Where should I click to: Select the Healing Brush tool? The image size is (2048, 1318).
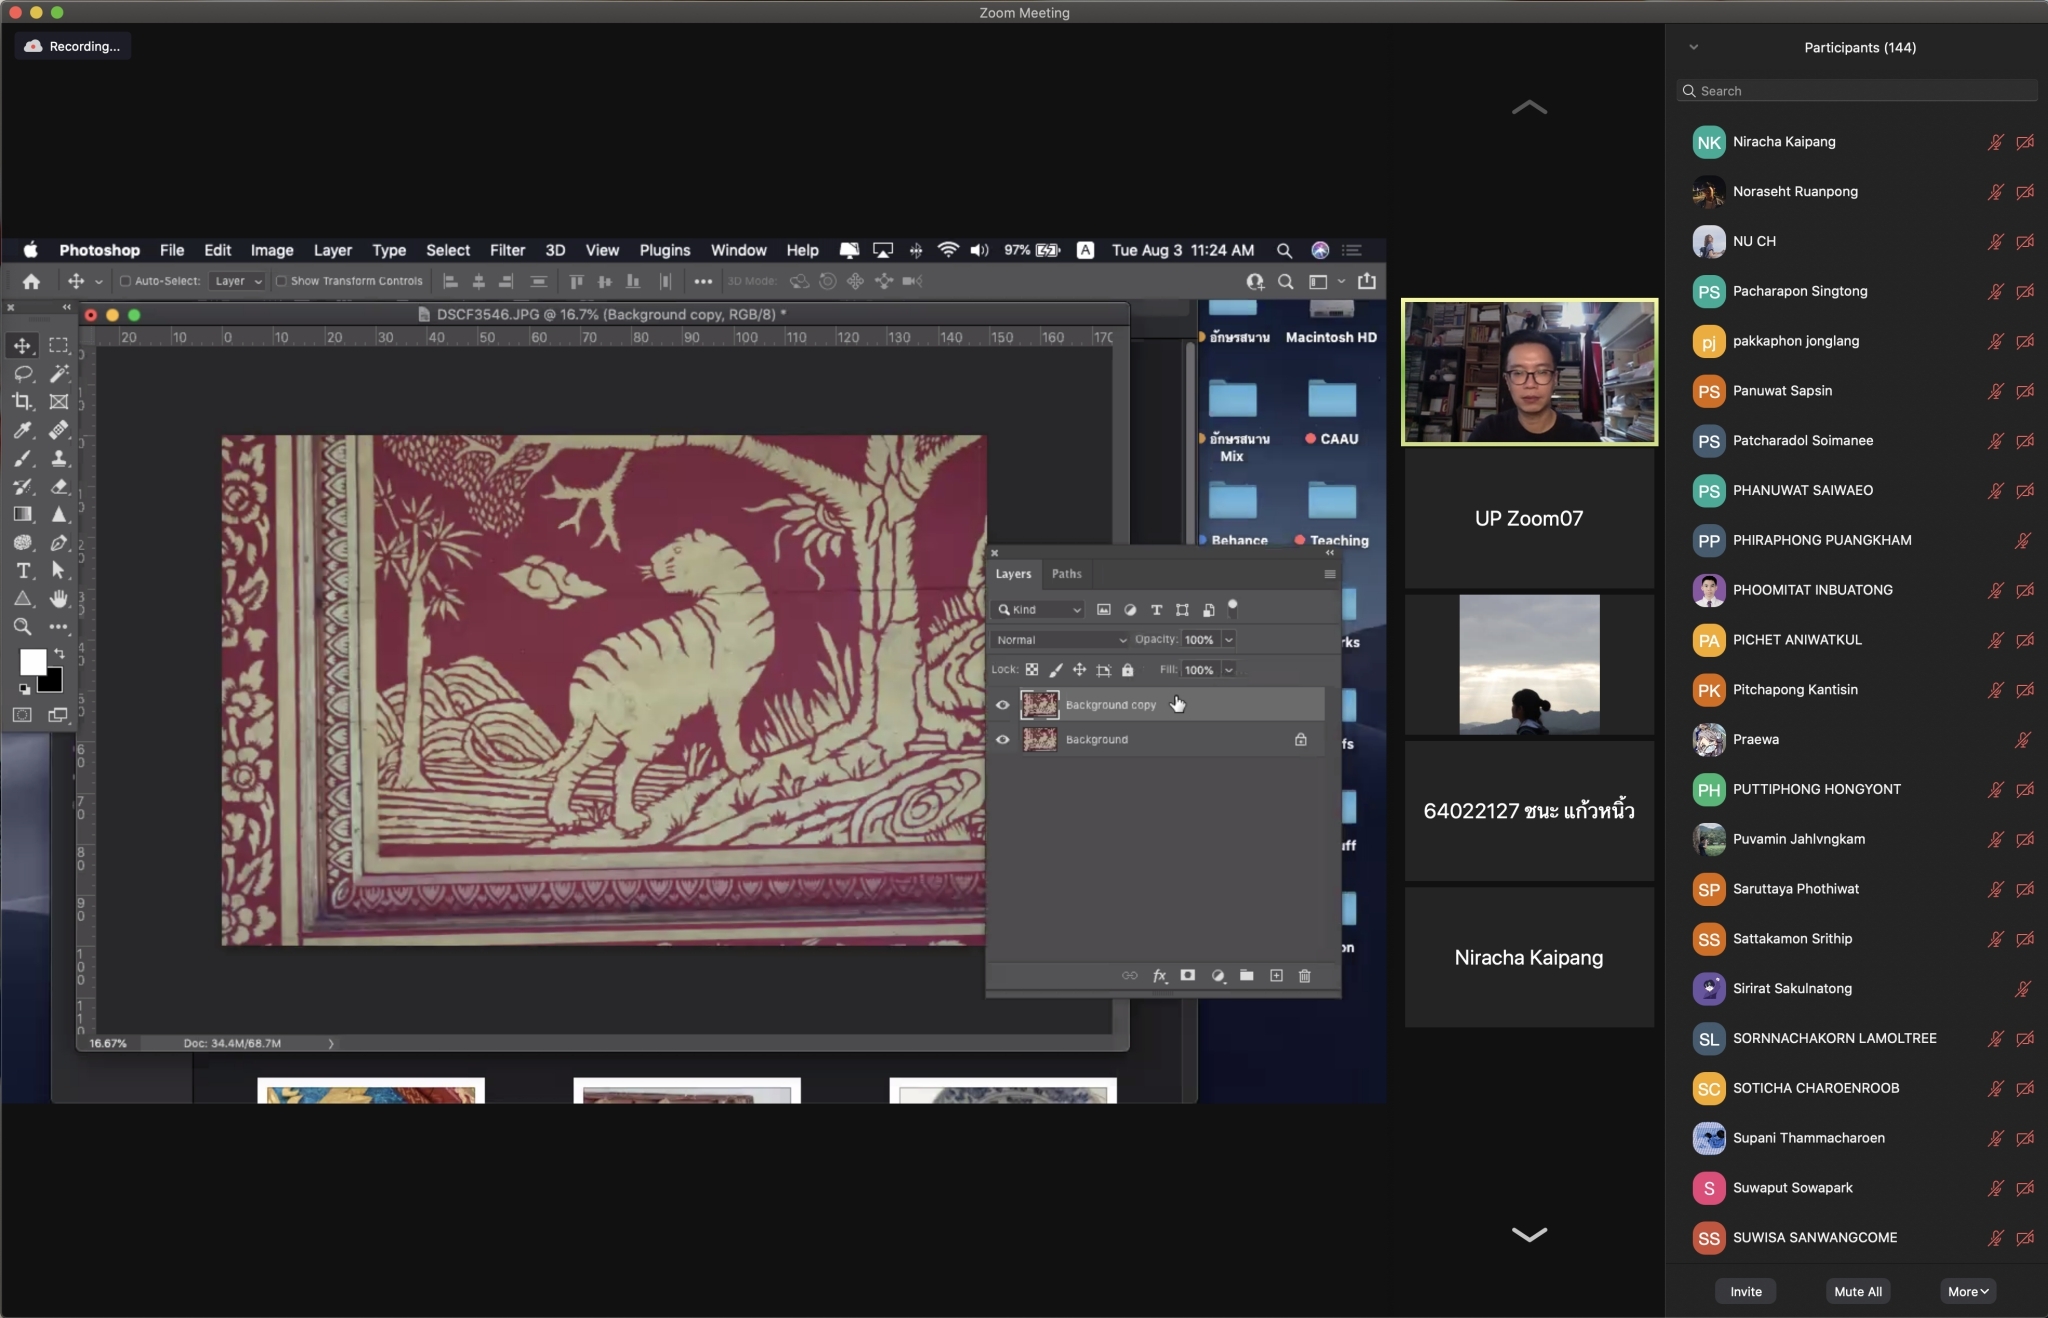(x=59, y=430)
